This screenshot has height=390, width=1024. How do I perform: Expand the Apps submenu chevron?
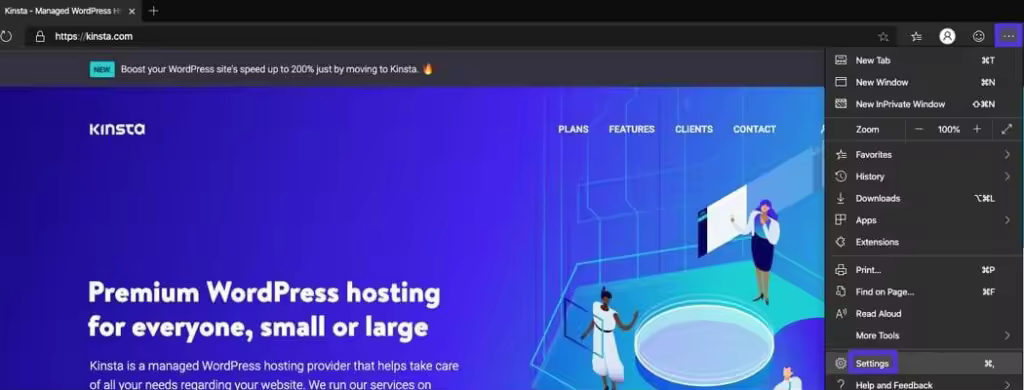[x=1008, y=220]
